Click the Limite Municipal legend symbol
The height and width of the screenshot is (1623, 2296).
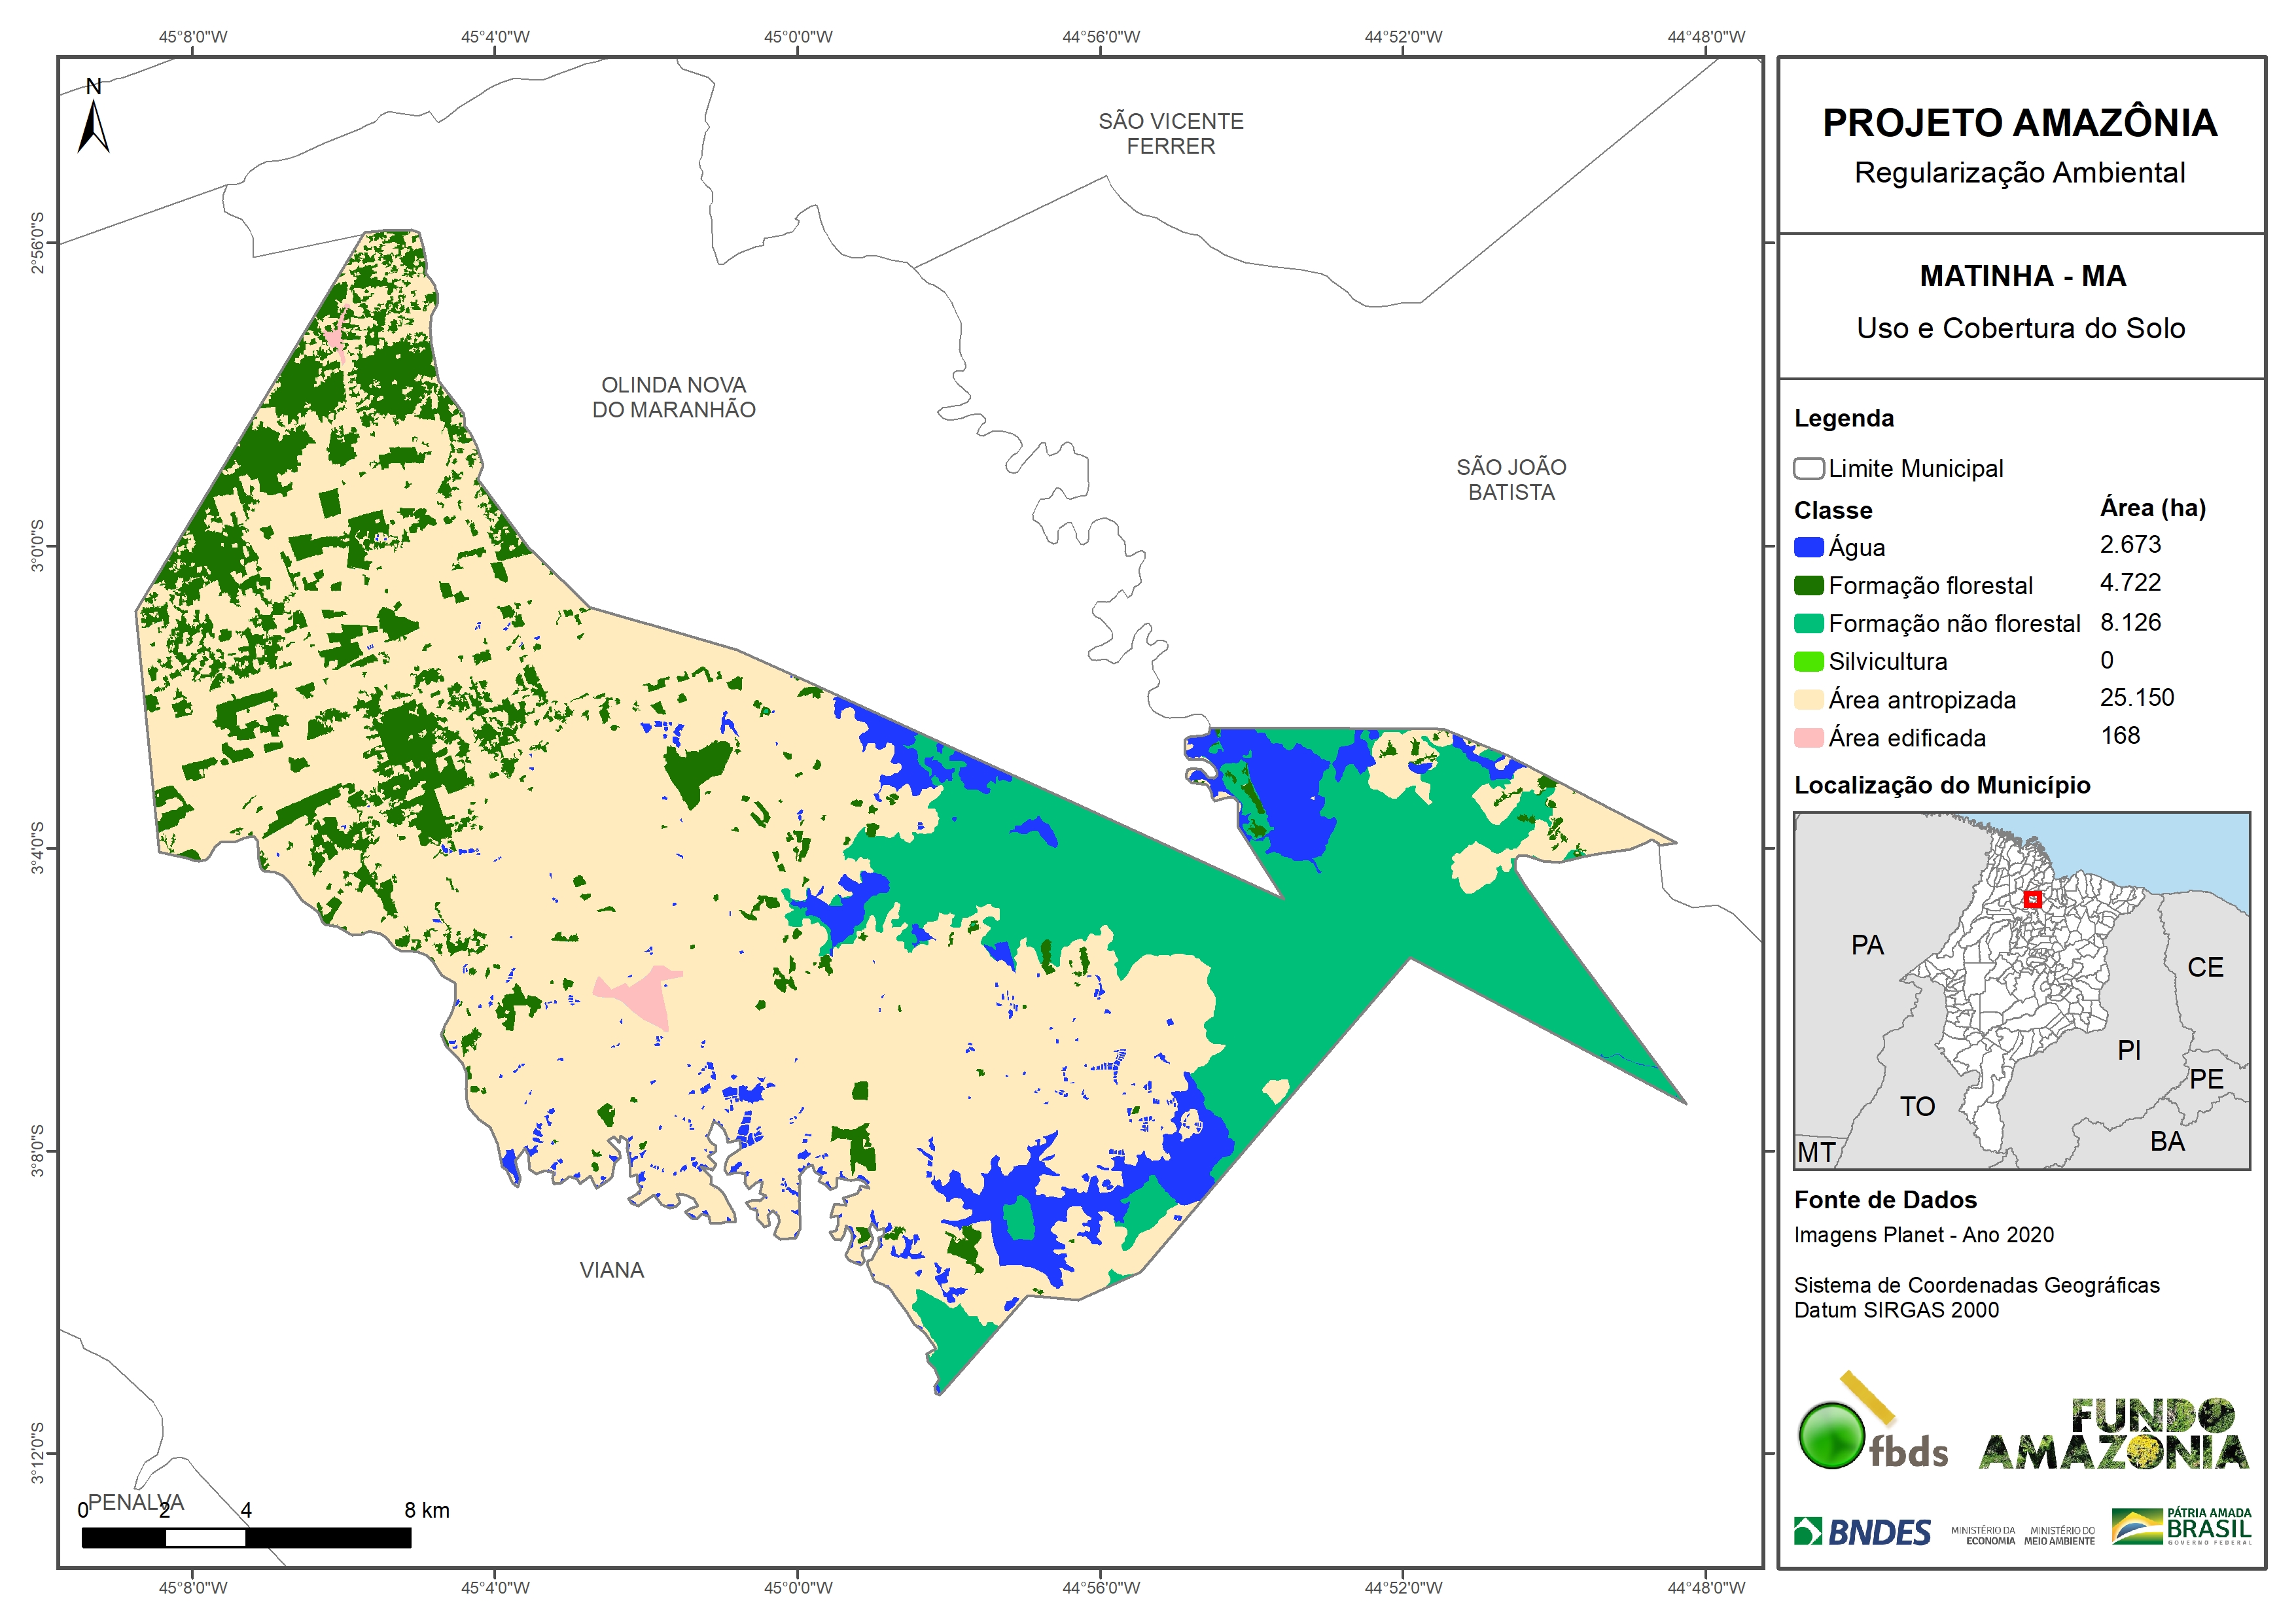tap(1808, 468)
